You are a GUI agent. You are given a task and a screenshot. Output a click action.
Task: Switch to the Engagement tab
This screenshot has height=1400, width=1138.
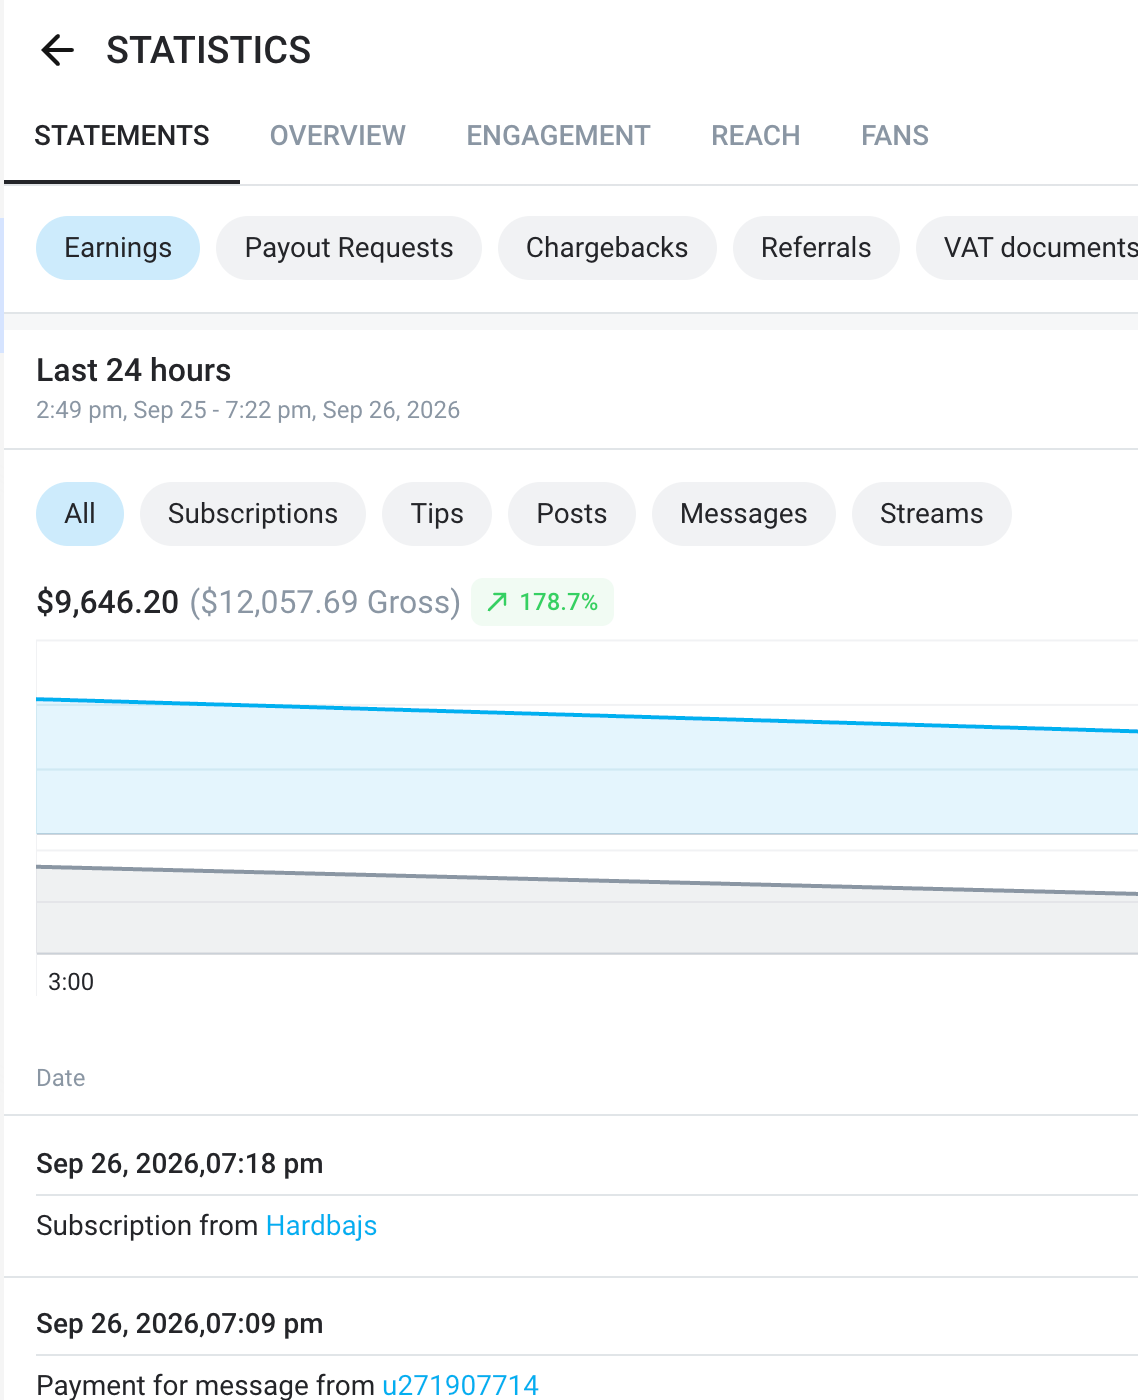pos(558,136)
